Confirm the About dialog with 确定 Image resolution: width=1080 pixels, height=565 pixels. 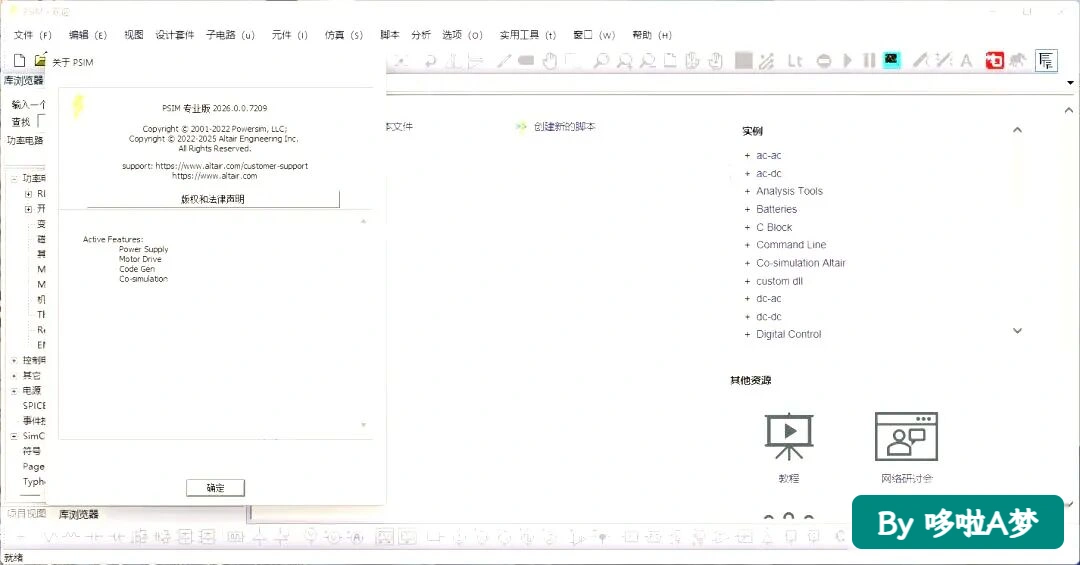click(x=215, y=488)
